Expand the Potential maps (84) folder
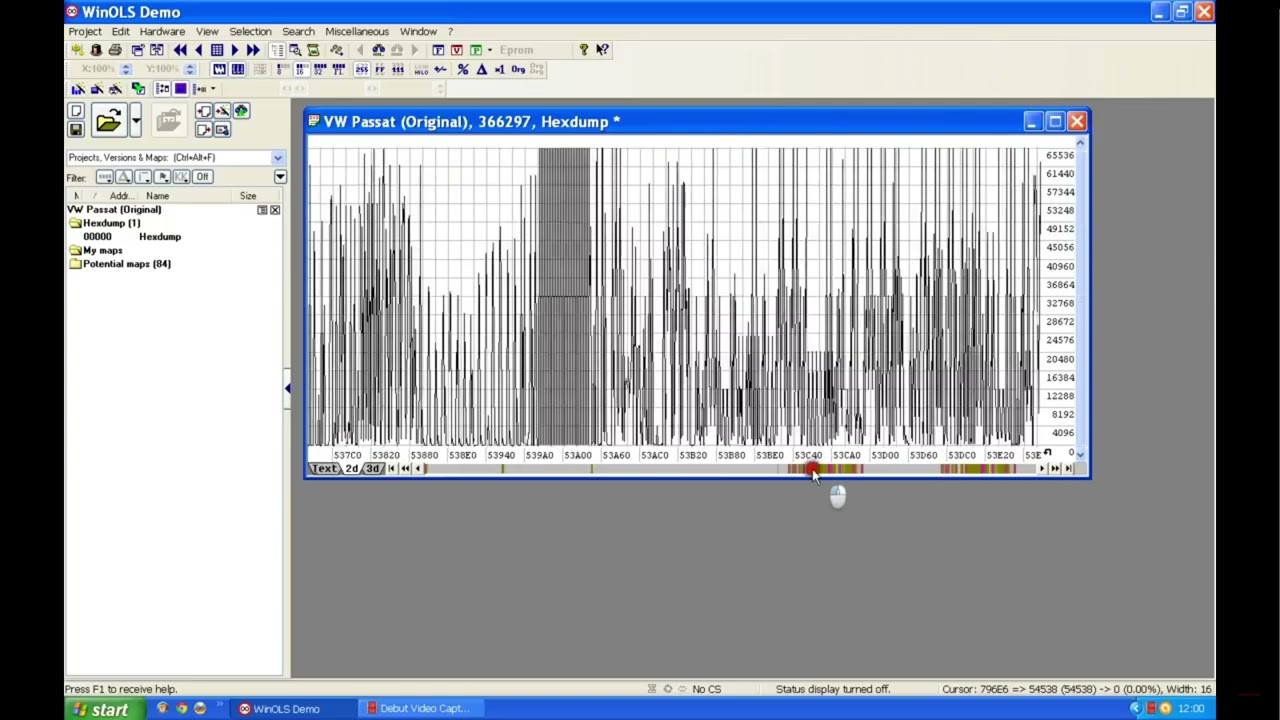 (x=120, y=264)
